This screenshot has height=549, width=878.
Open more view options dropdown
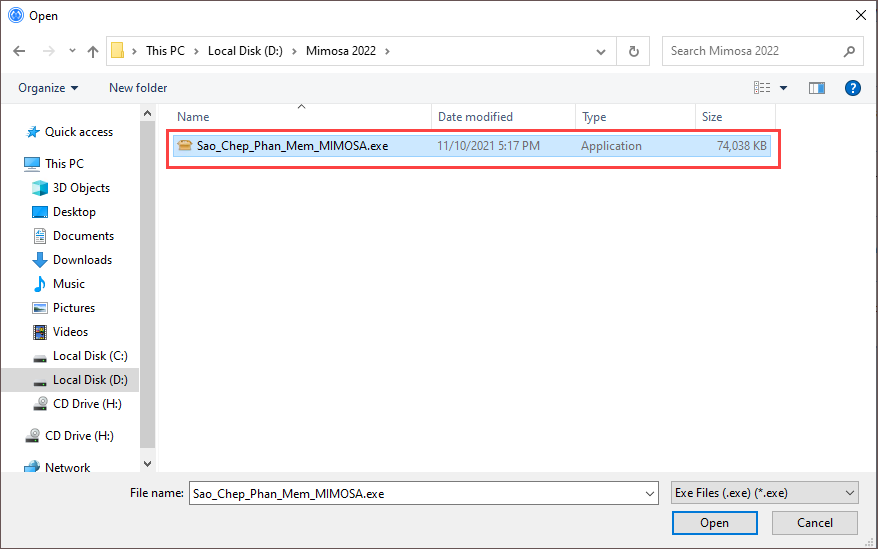pyautogui.click(x=783, y=88)
